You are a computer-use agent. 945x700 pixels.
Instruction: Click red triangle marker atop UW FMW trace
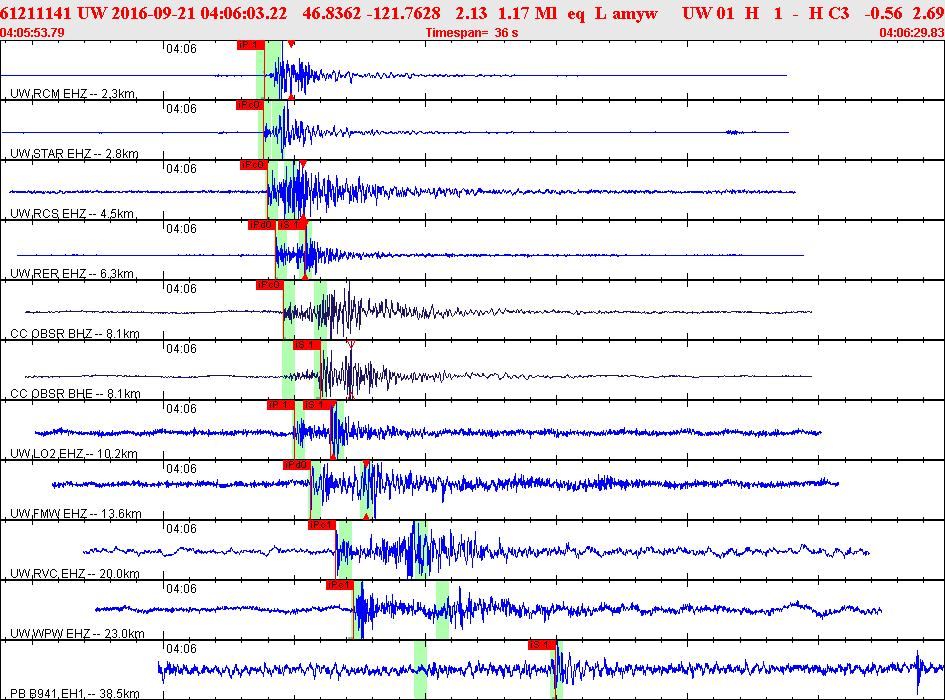(366, 464)
